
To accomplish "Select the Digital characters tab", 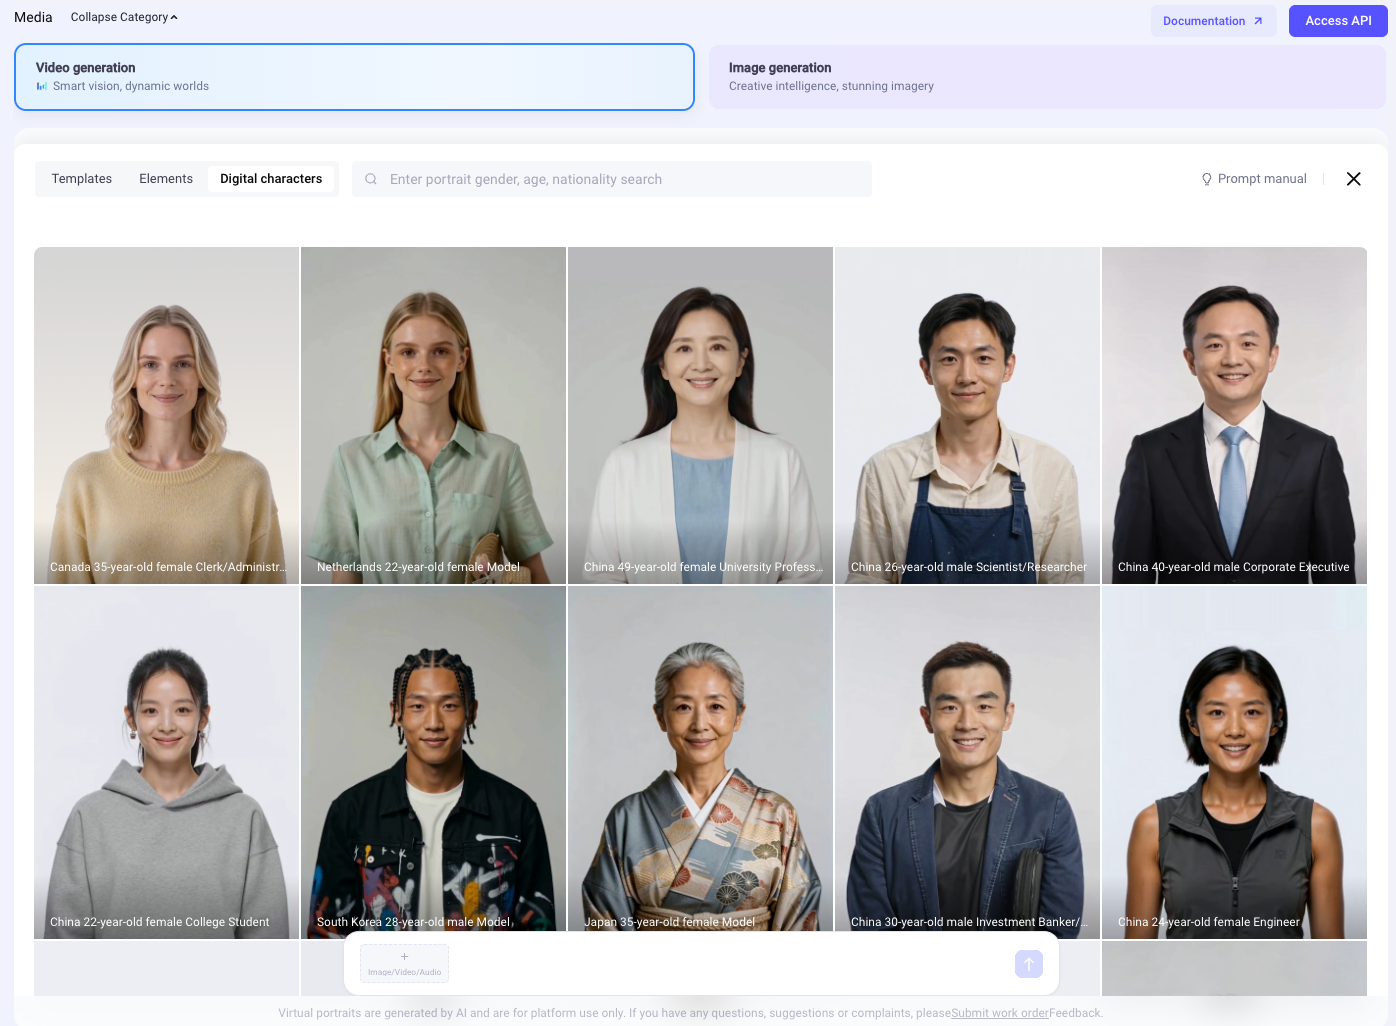I will [x=271, y=179].
